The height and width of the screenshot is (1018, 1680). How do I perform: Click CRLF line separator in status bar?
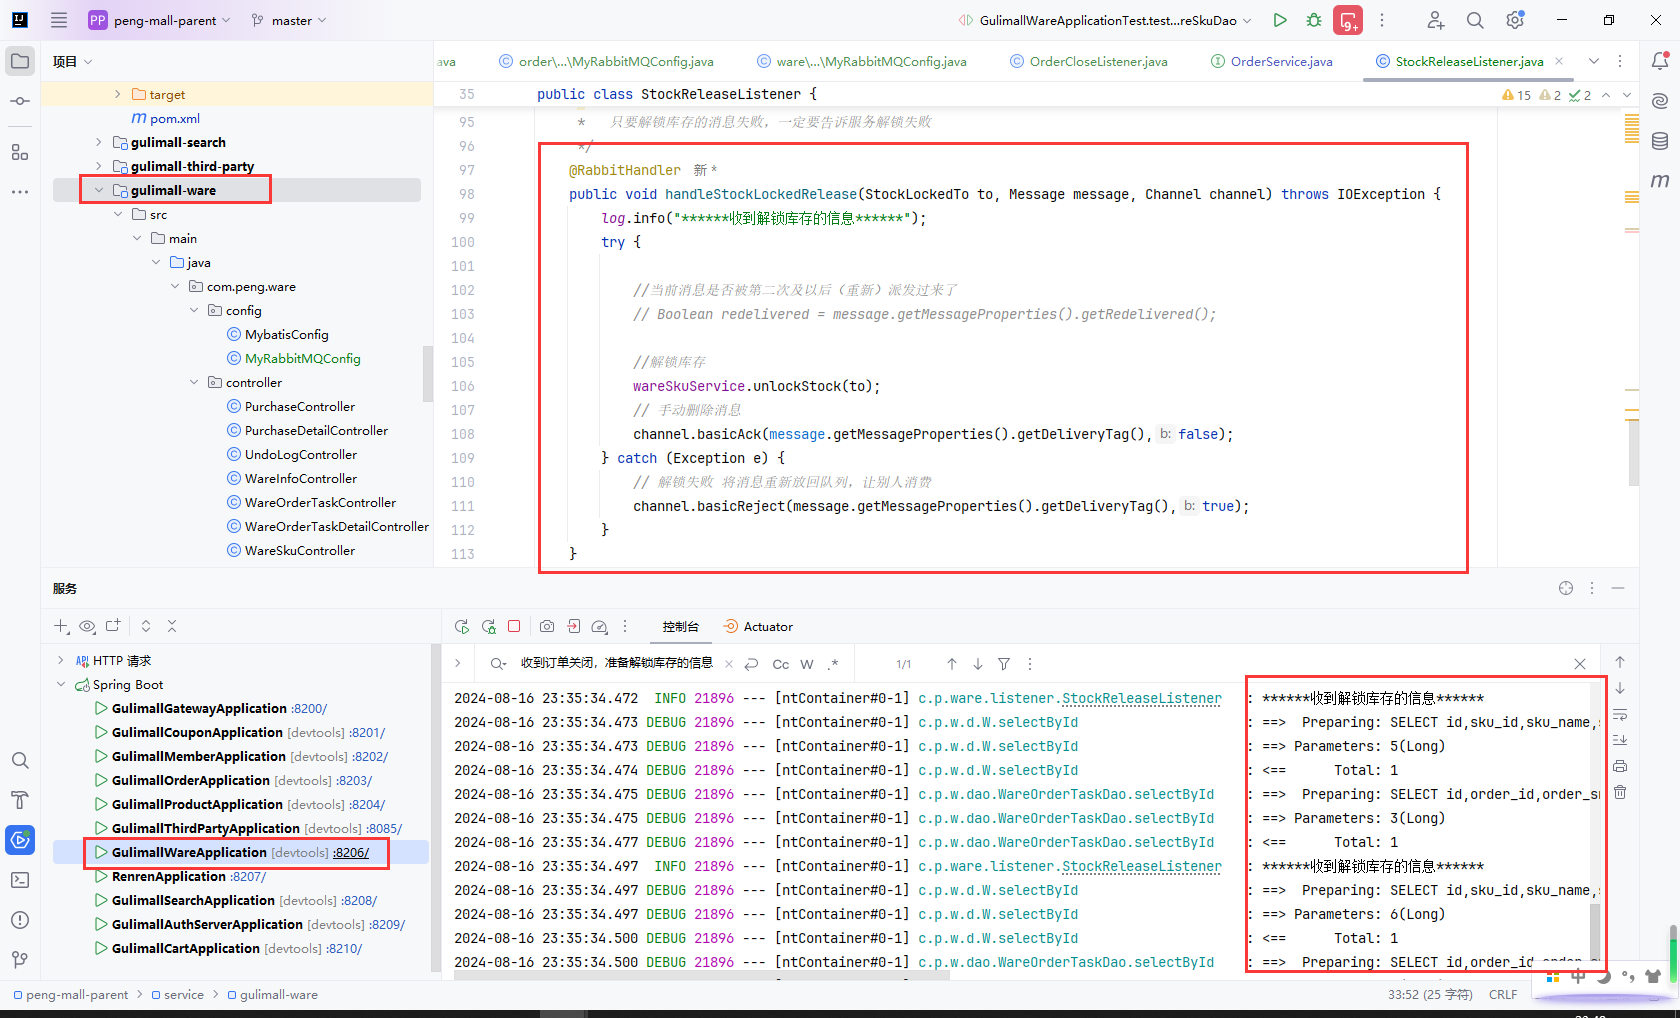pos(1503,995)
